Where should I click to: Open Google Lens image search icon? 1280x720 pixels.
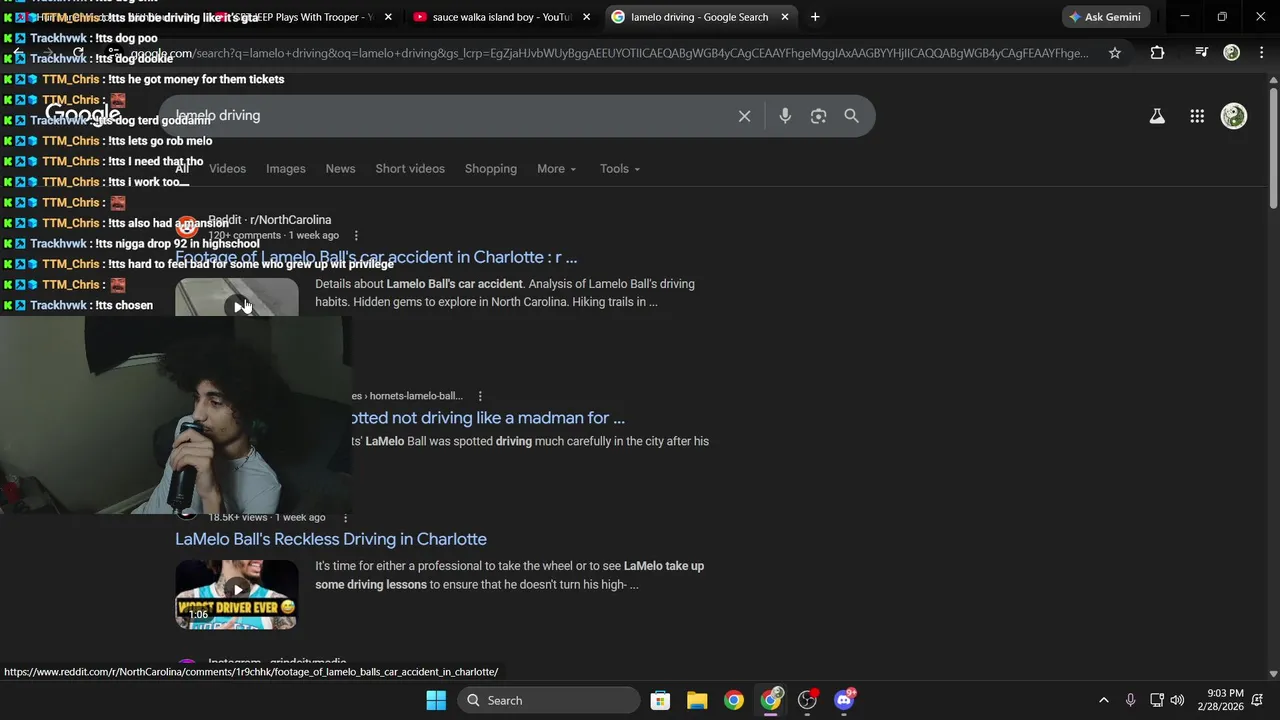(x=818, y=116)
